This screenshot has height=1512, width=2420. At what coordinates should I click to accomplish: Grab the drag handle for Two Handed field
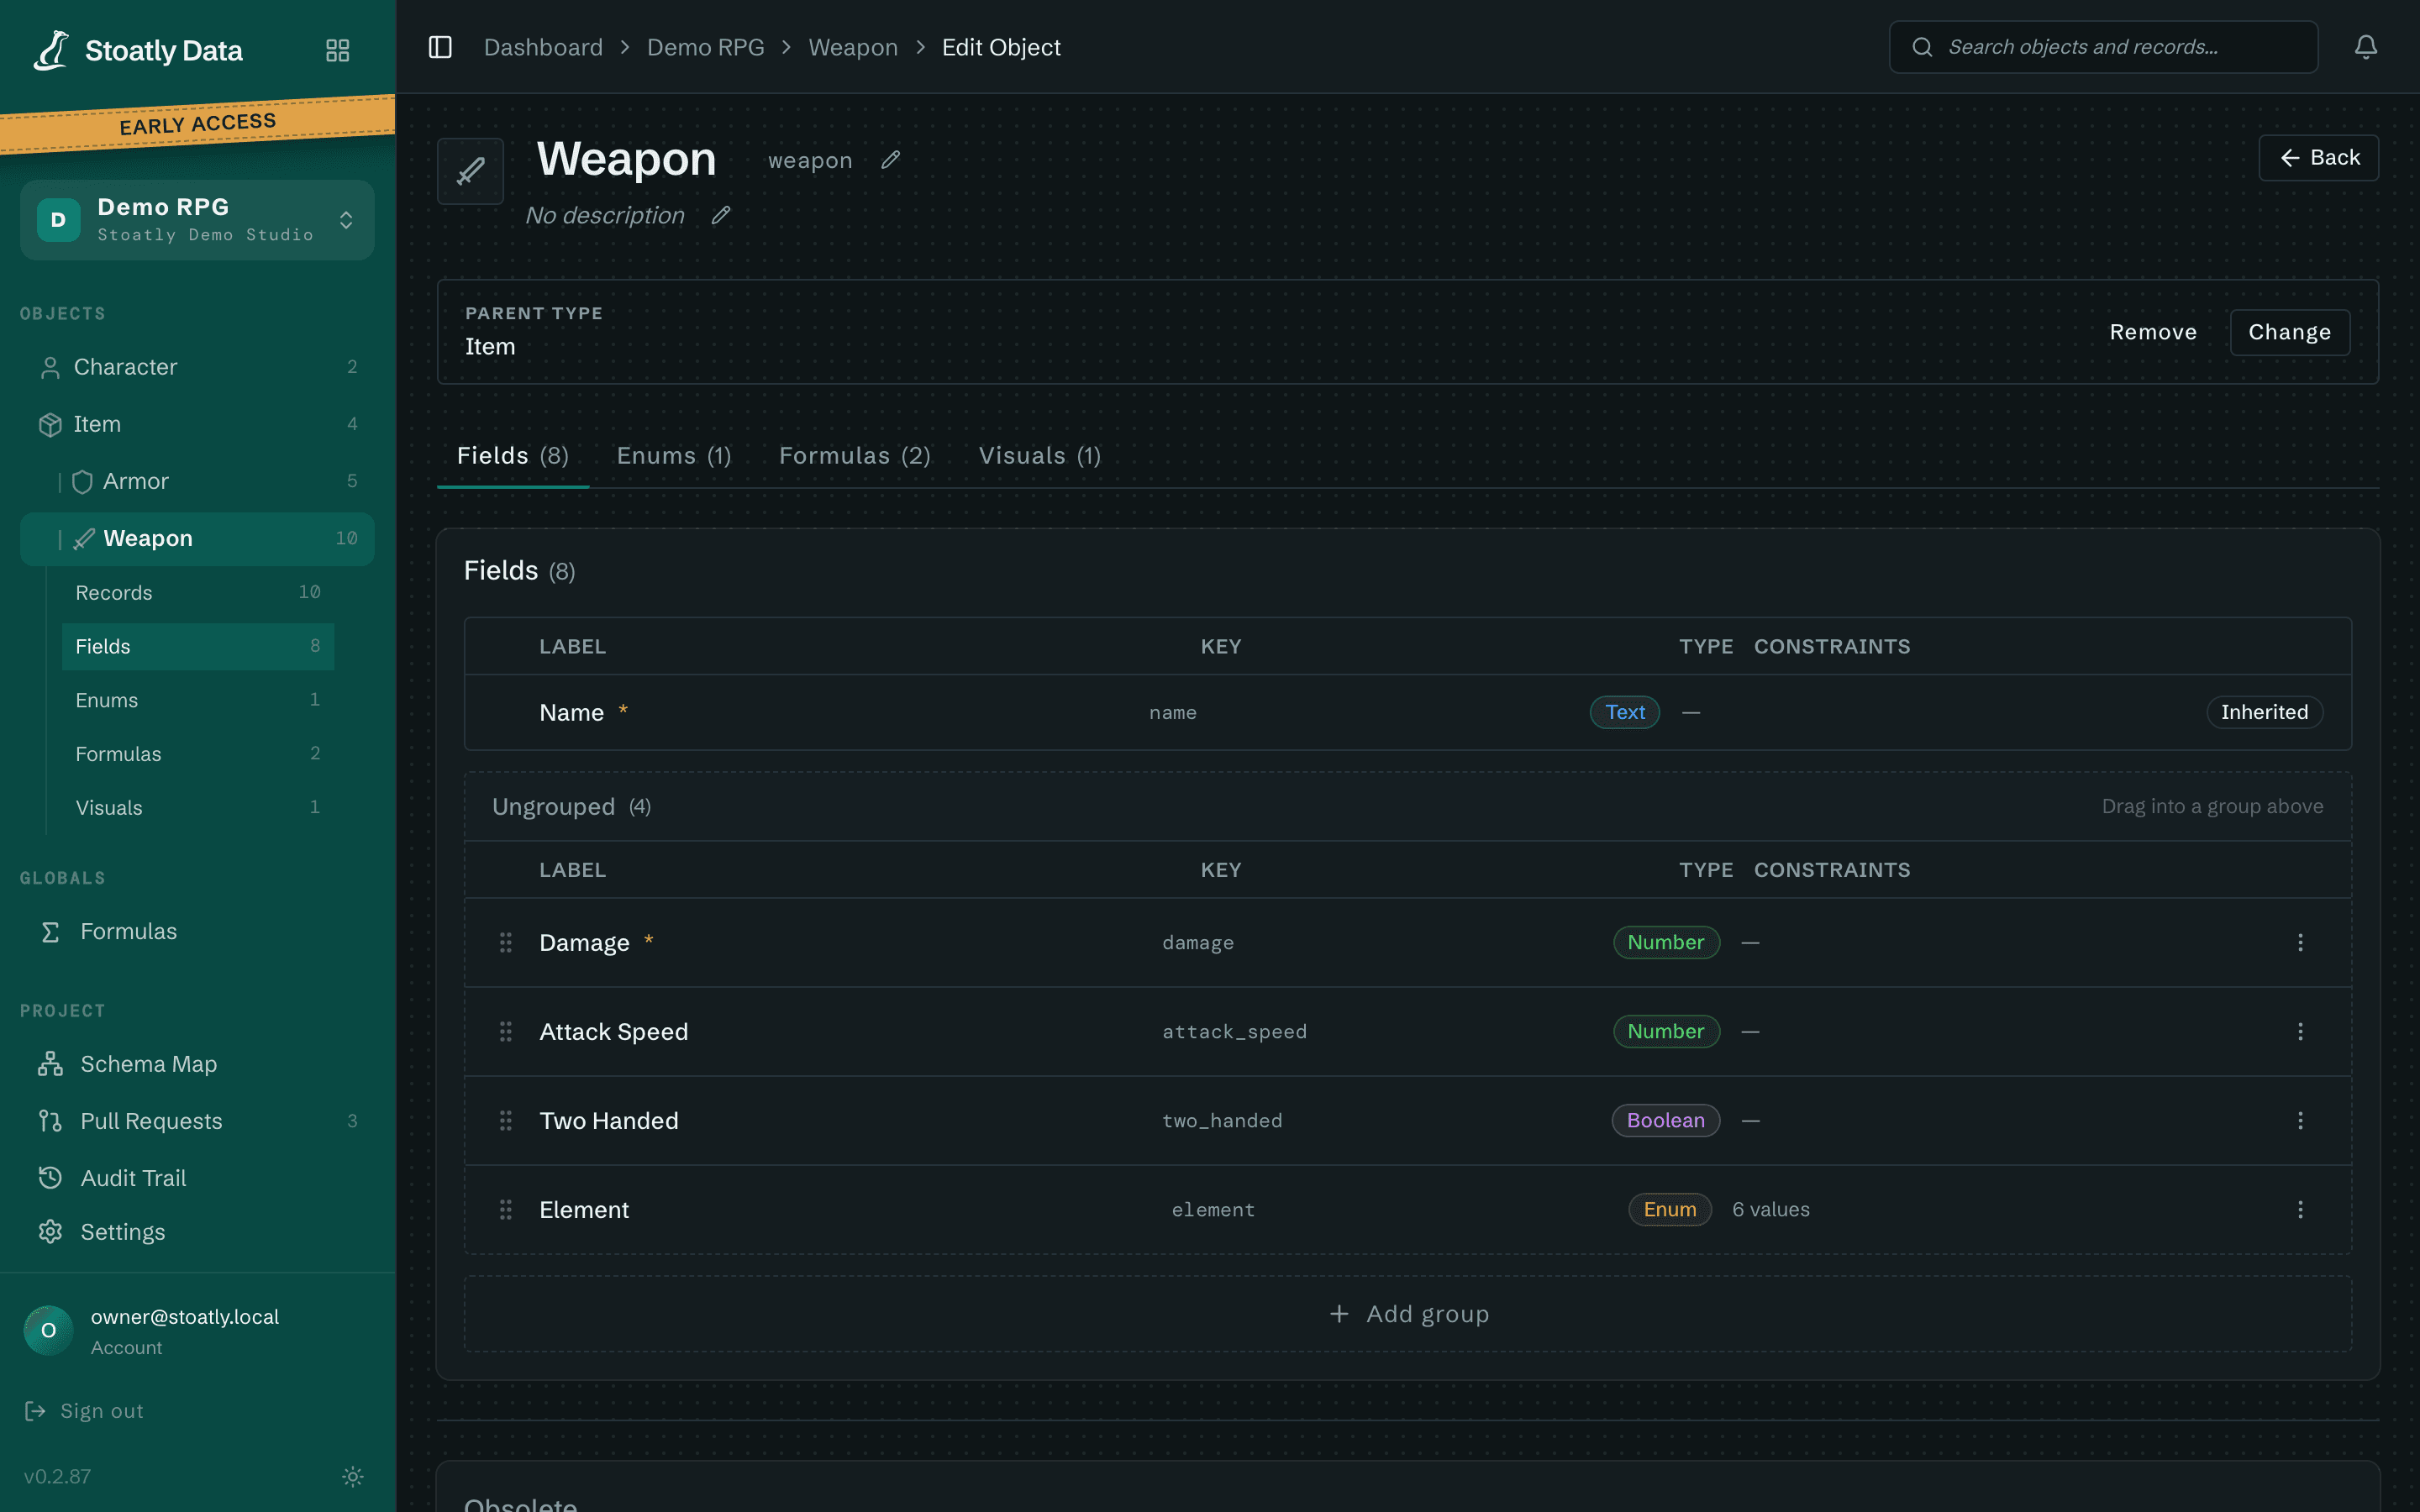506,1120
